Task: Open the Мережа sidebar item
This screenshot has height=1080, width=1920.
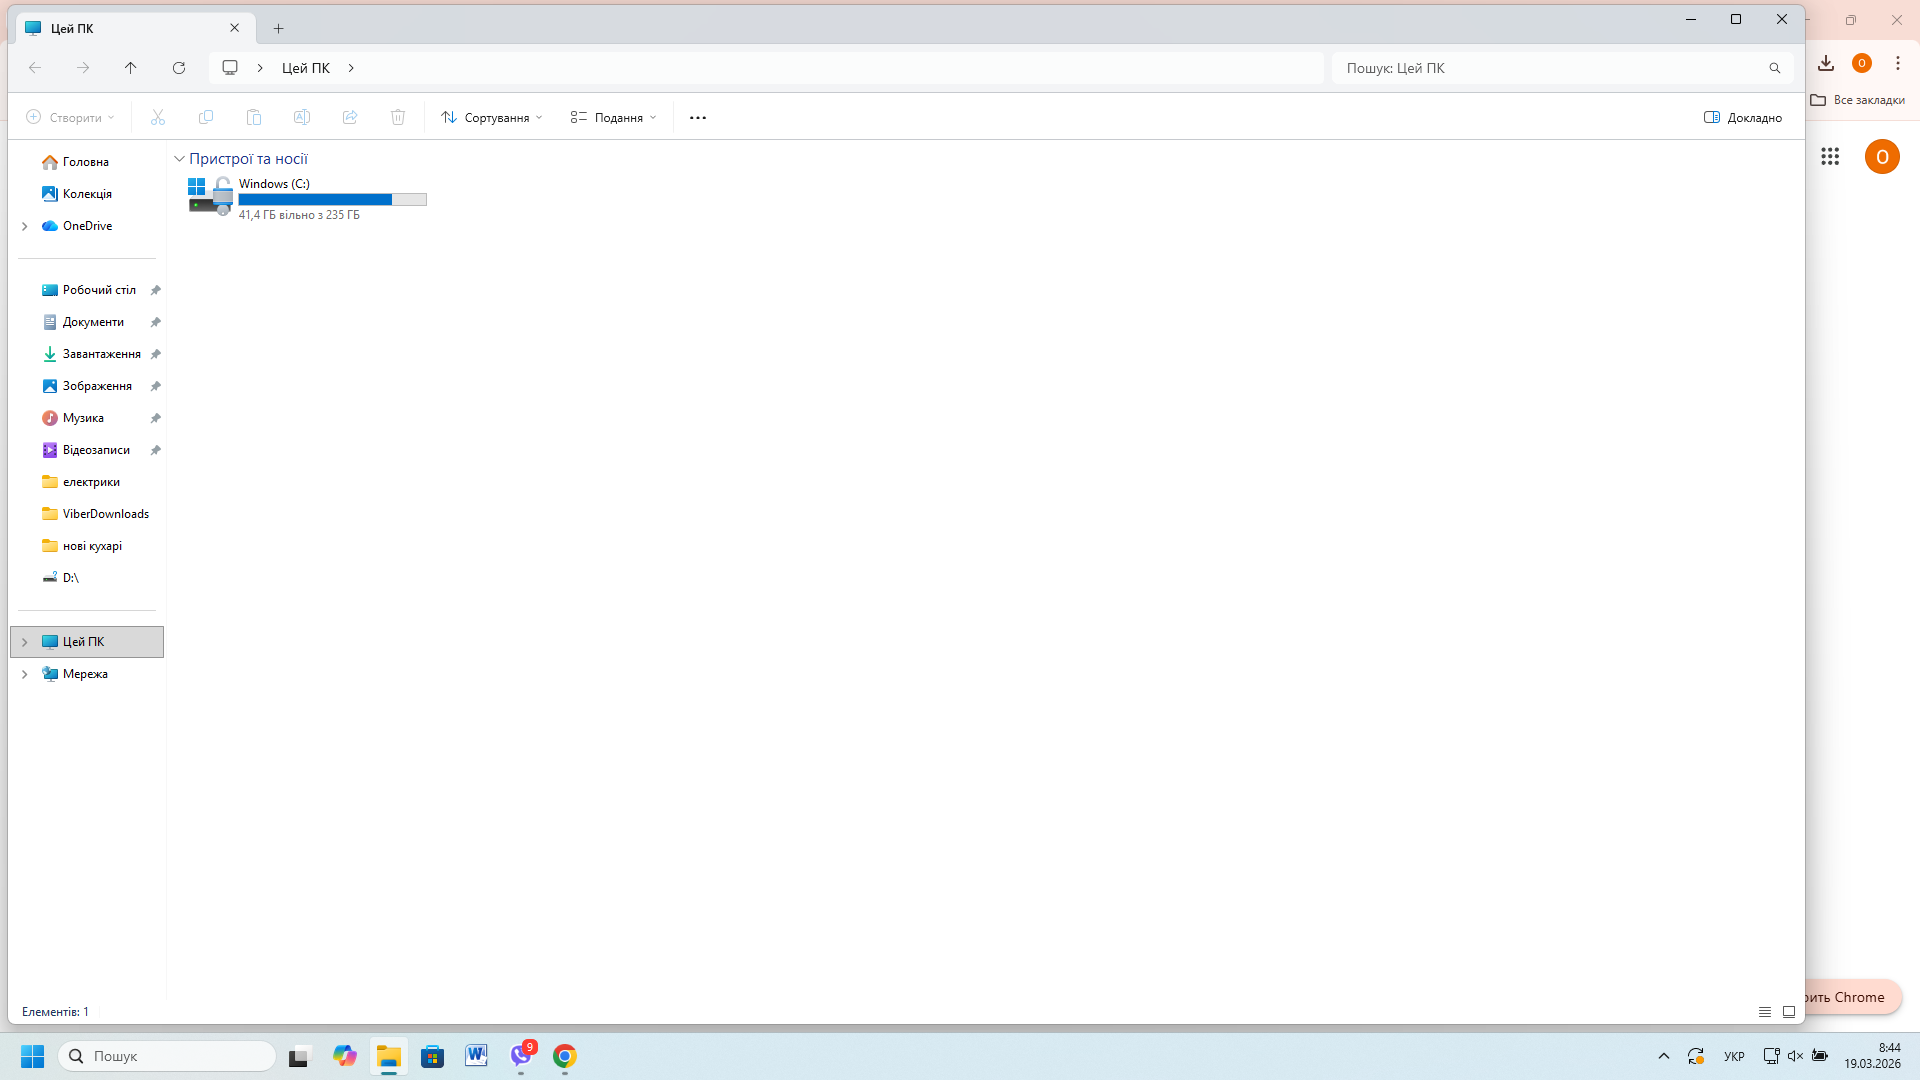Action: [85, 674]
